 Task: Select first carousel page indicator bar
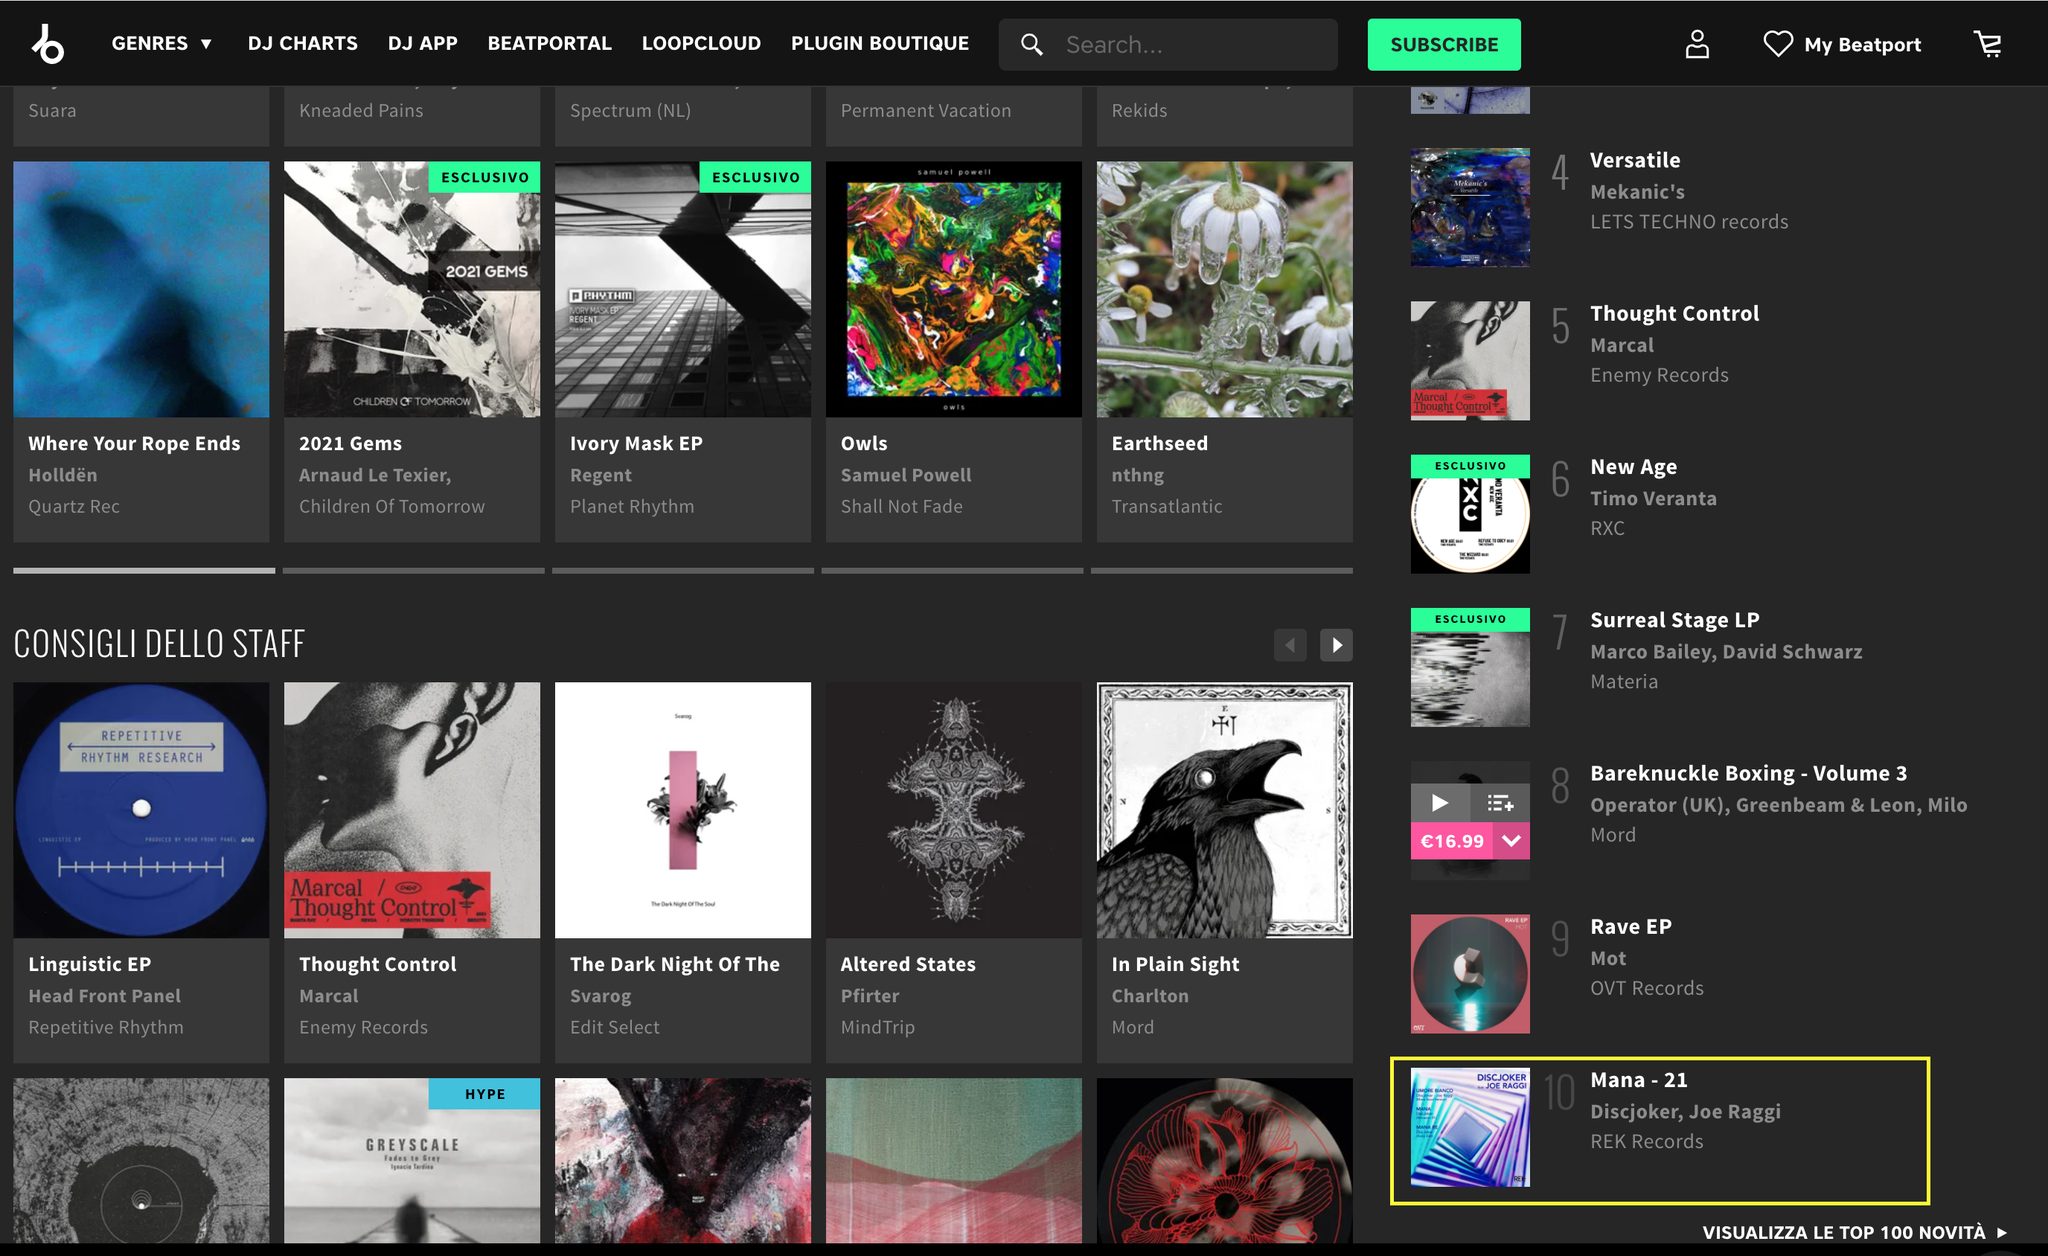tap(144, 571)
